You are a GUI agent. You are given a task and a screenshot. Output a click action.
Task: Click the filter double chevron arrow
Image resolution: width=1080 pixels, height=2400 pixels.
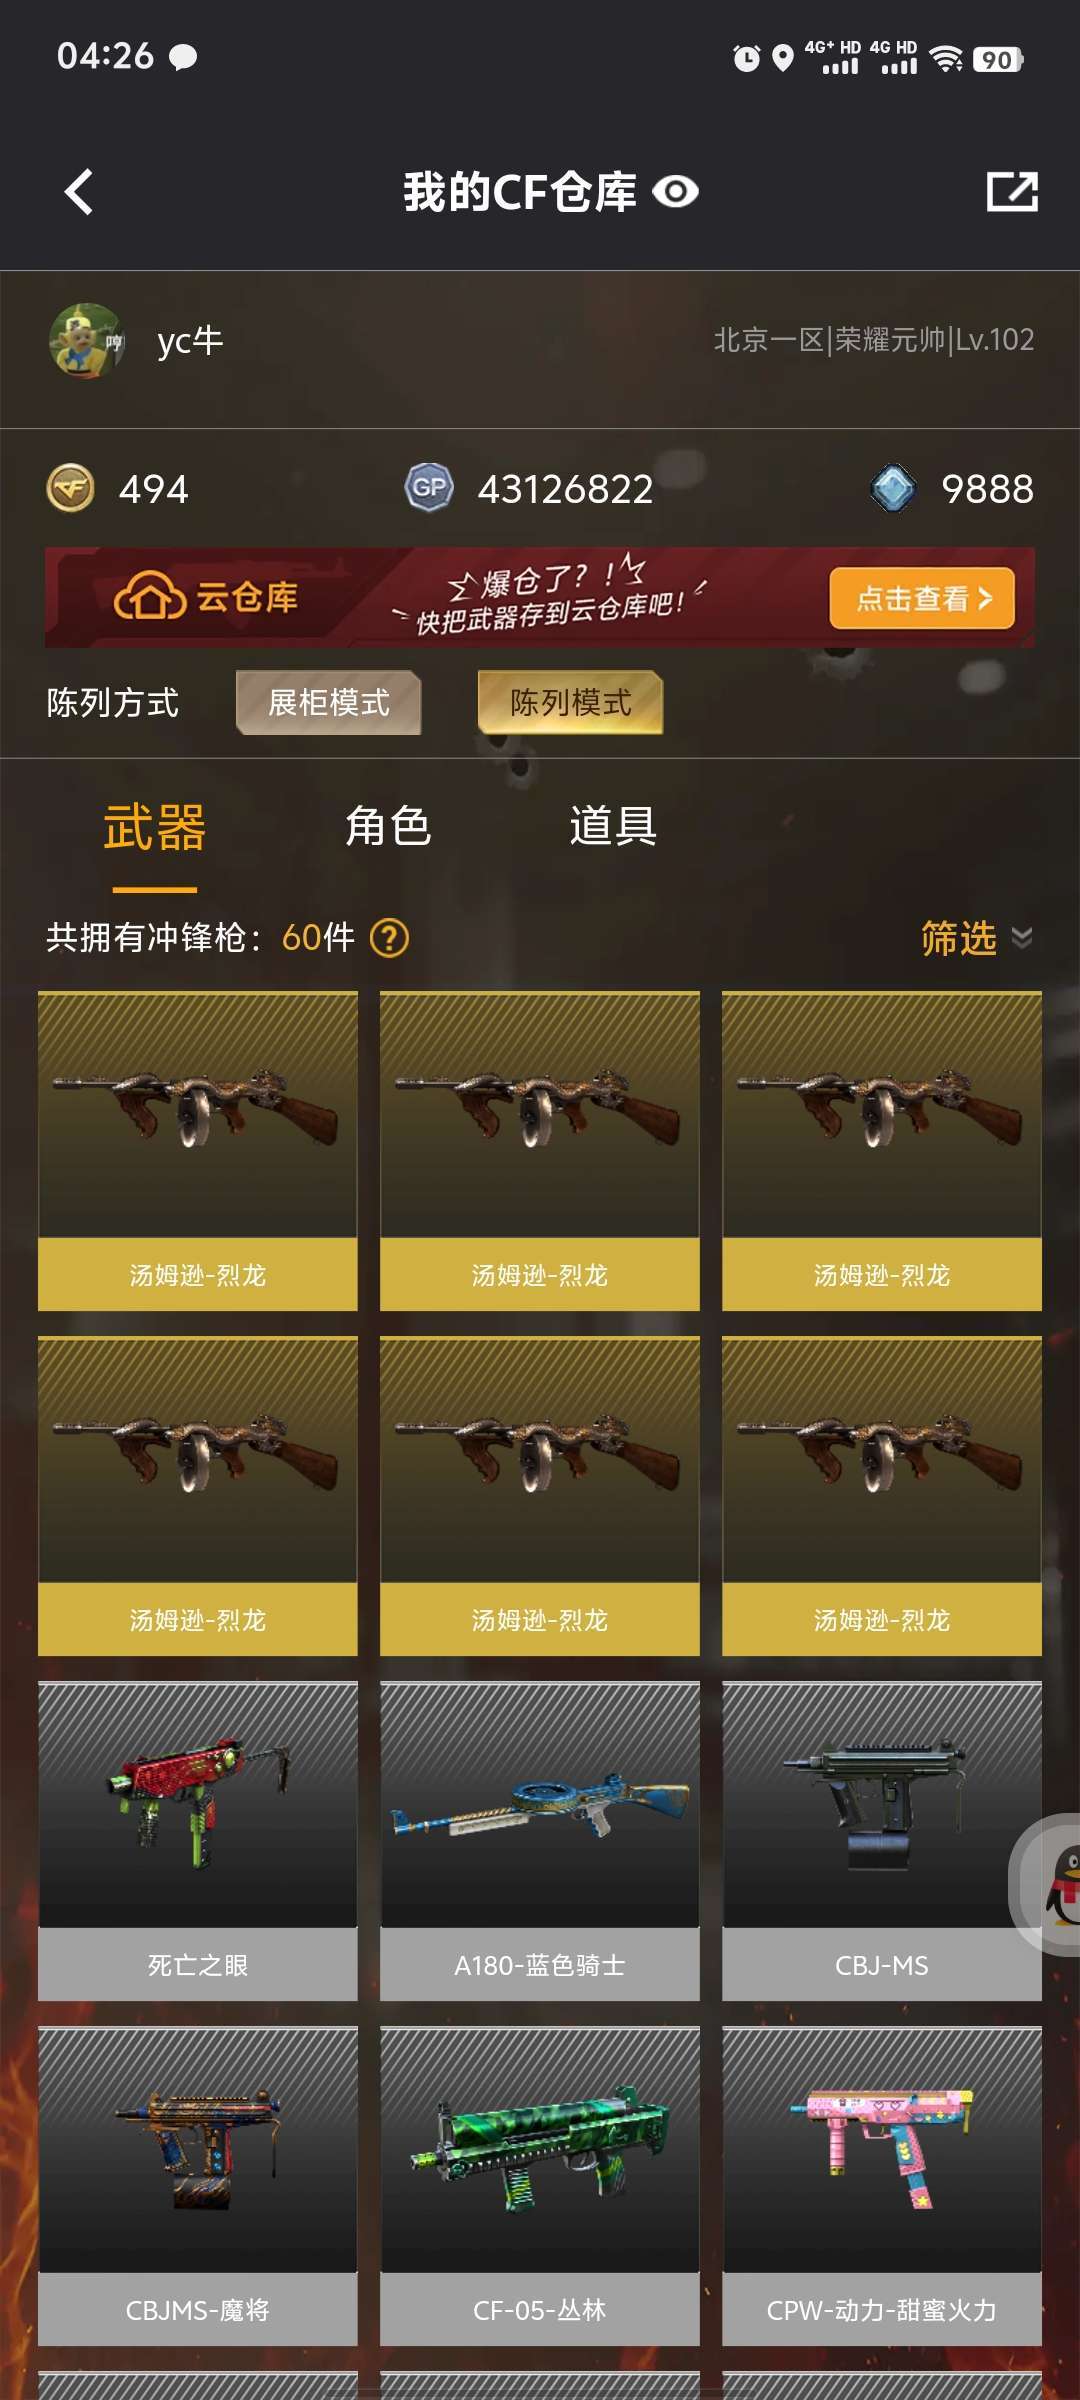click(1021, 938)
